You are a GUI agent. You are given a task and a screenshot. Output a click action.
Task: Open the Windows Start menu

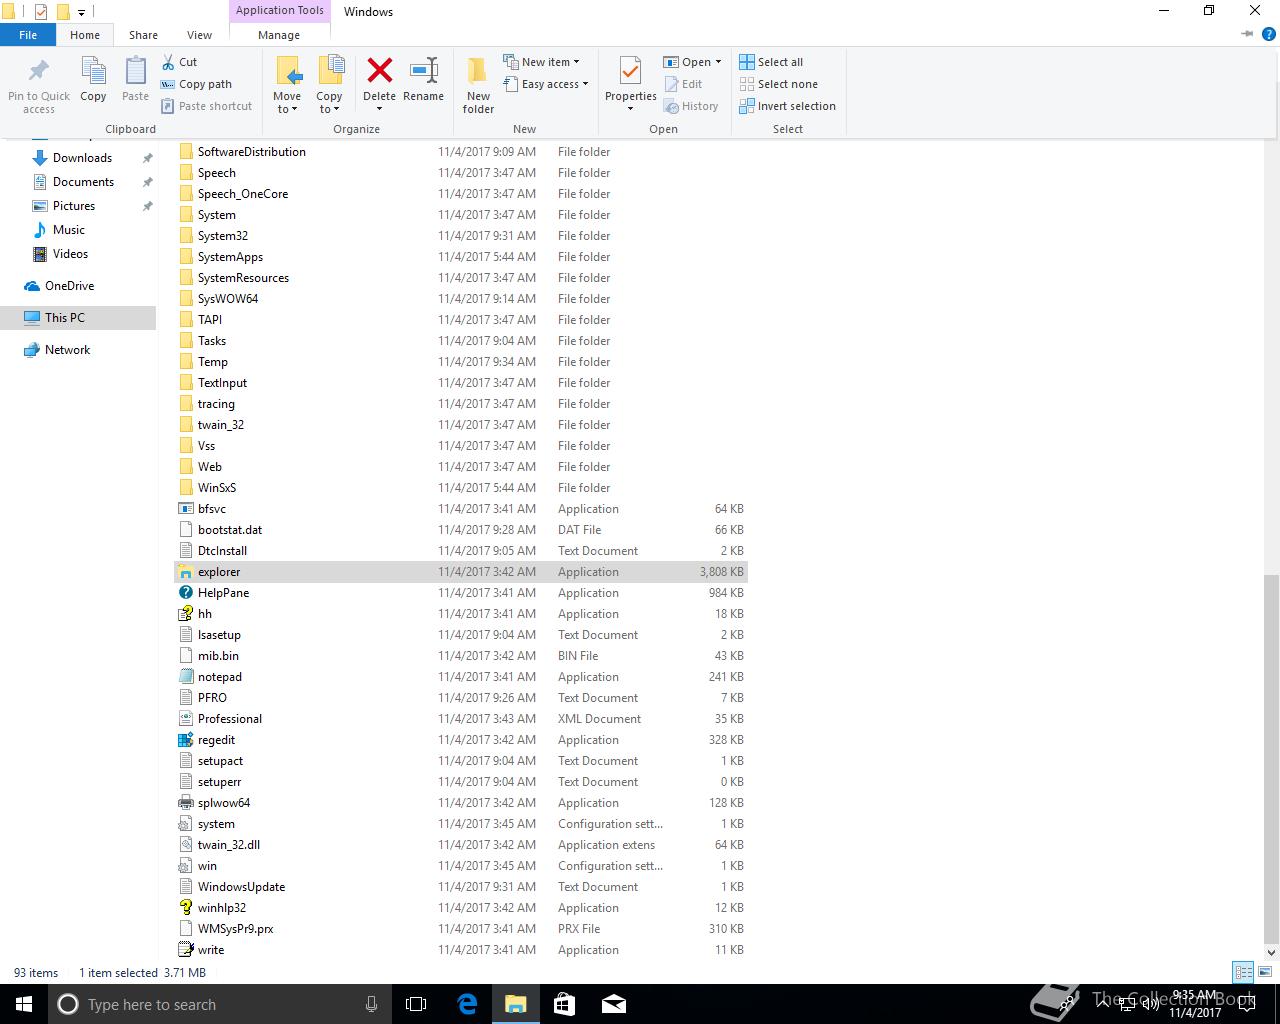pos(24,1004)
